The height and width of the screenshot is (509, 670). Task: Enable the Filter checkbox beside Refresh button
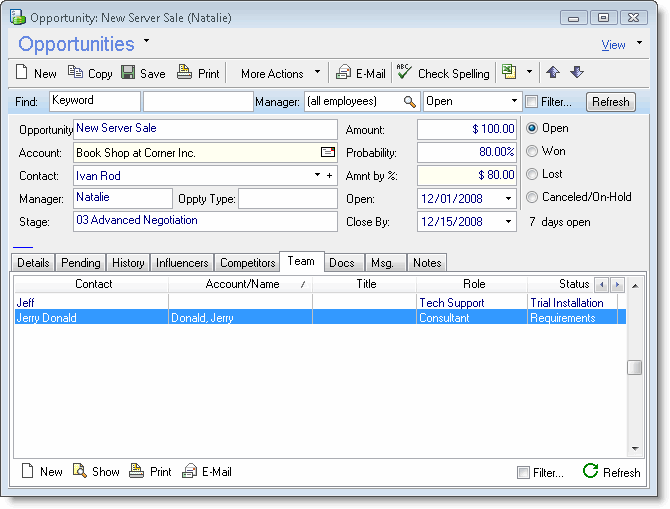532,102
